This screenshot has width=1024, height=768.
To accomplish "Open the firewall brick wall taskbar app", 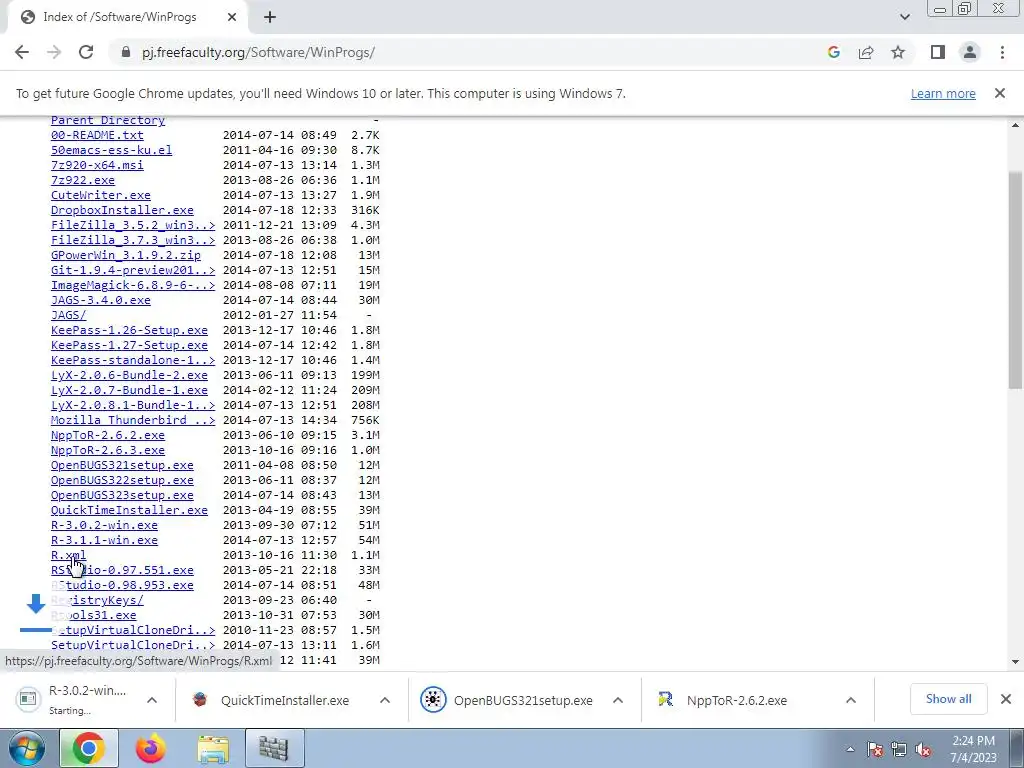I will [274, 748].
